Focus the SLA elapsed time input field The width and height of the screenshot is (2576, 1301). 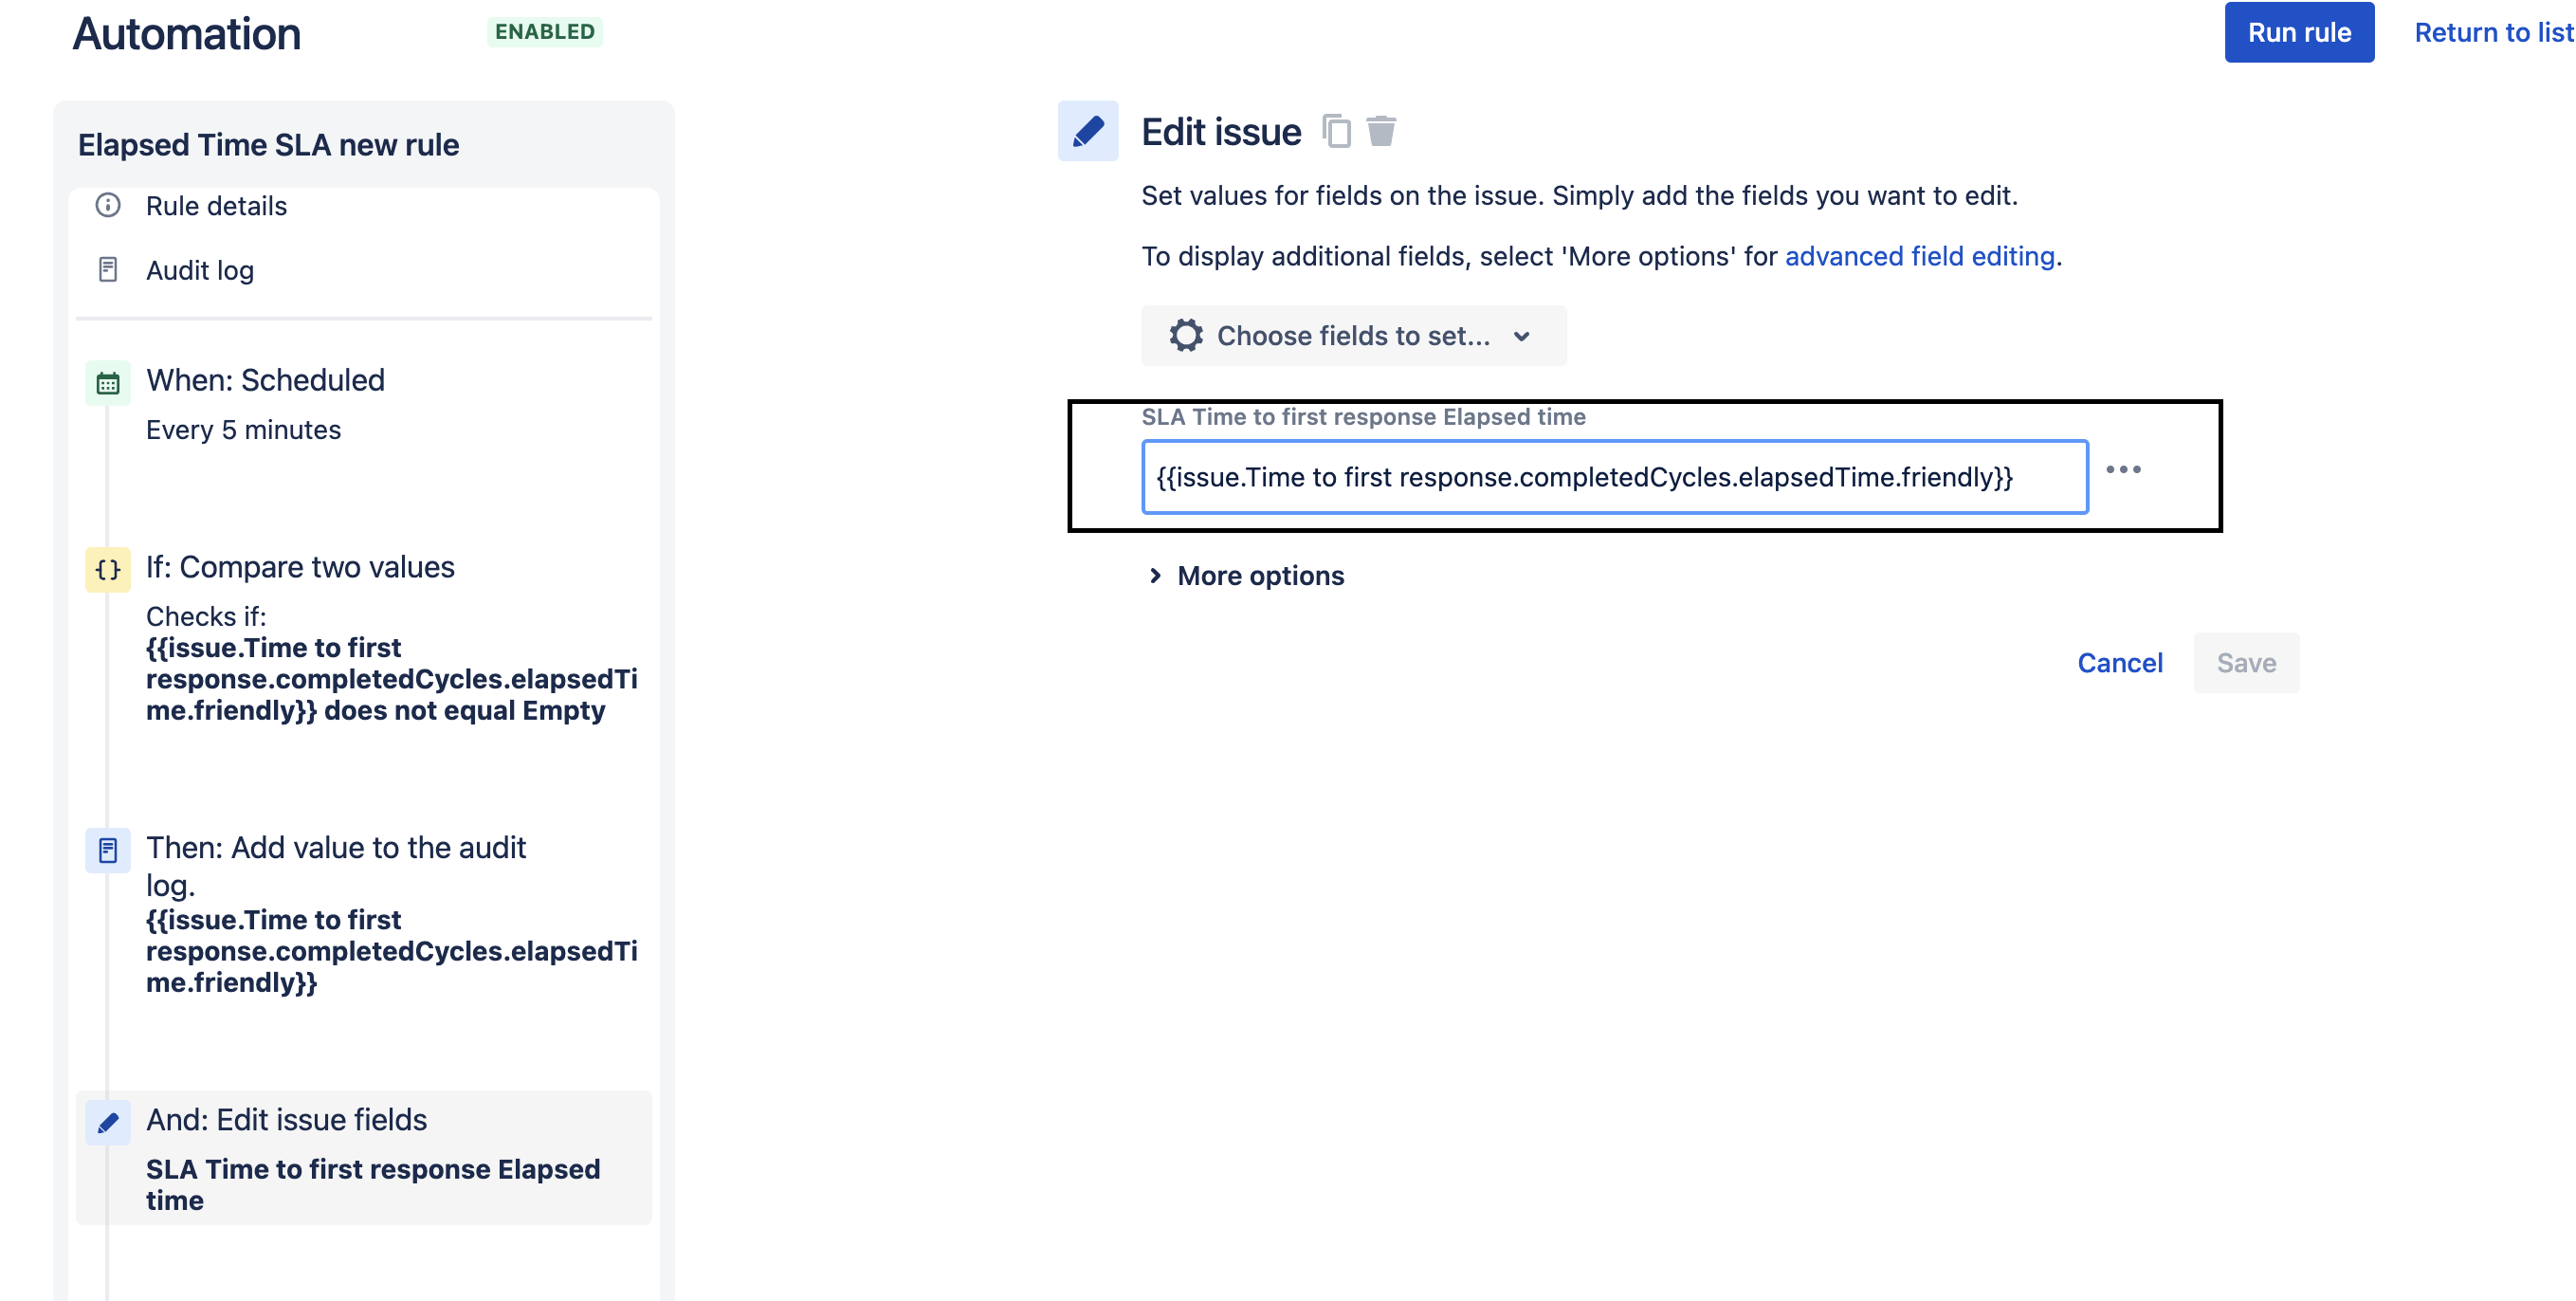coord(1613,477)
